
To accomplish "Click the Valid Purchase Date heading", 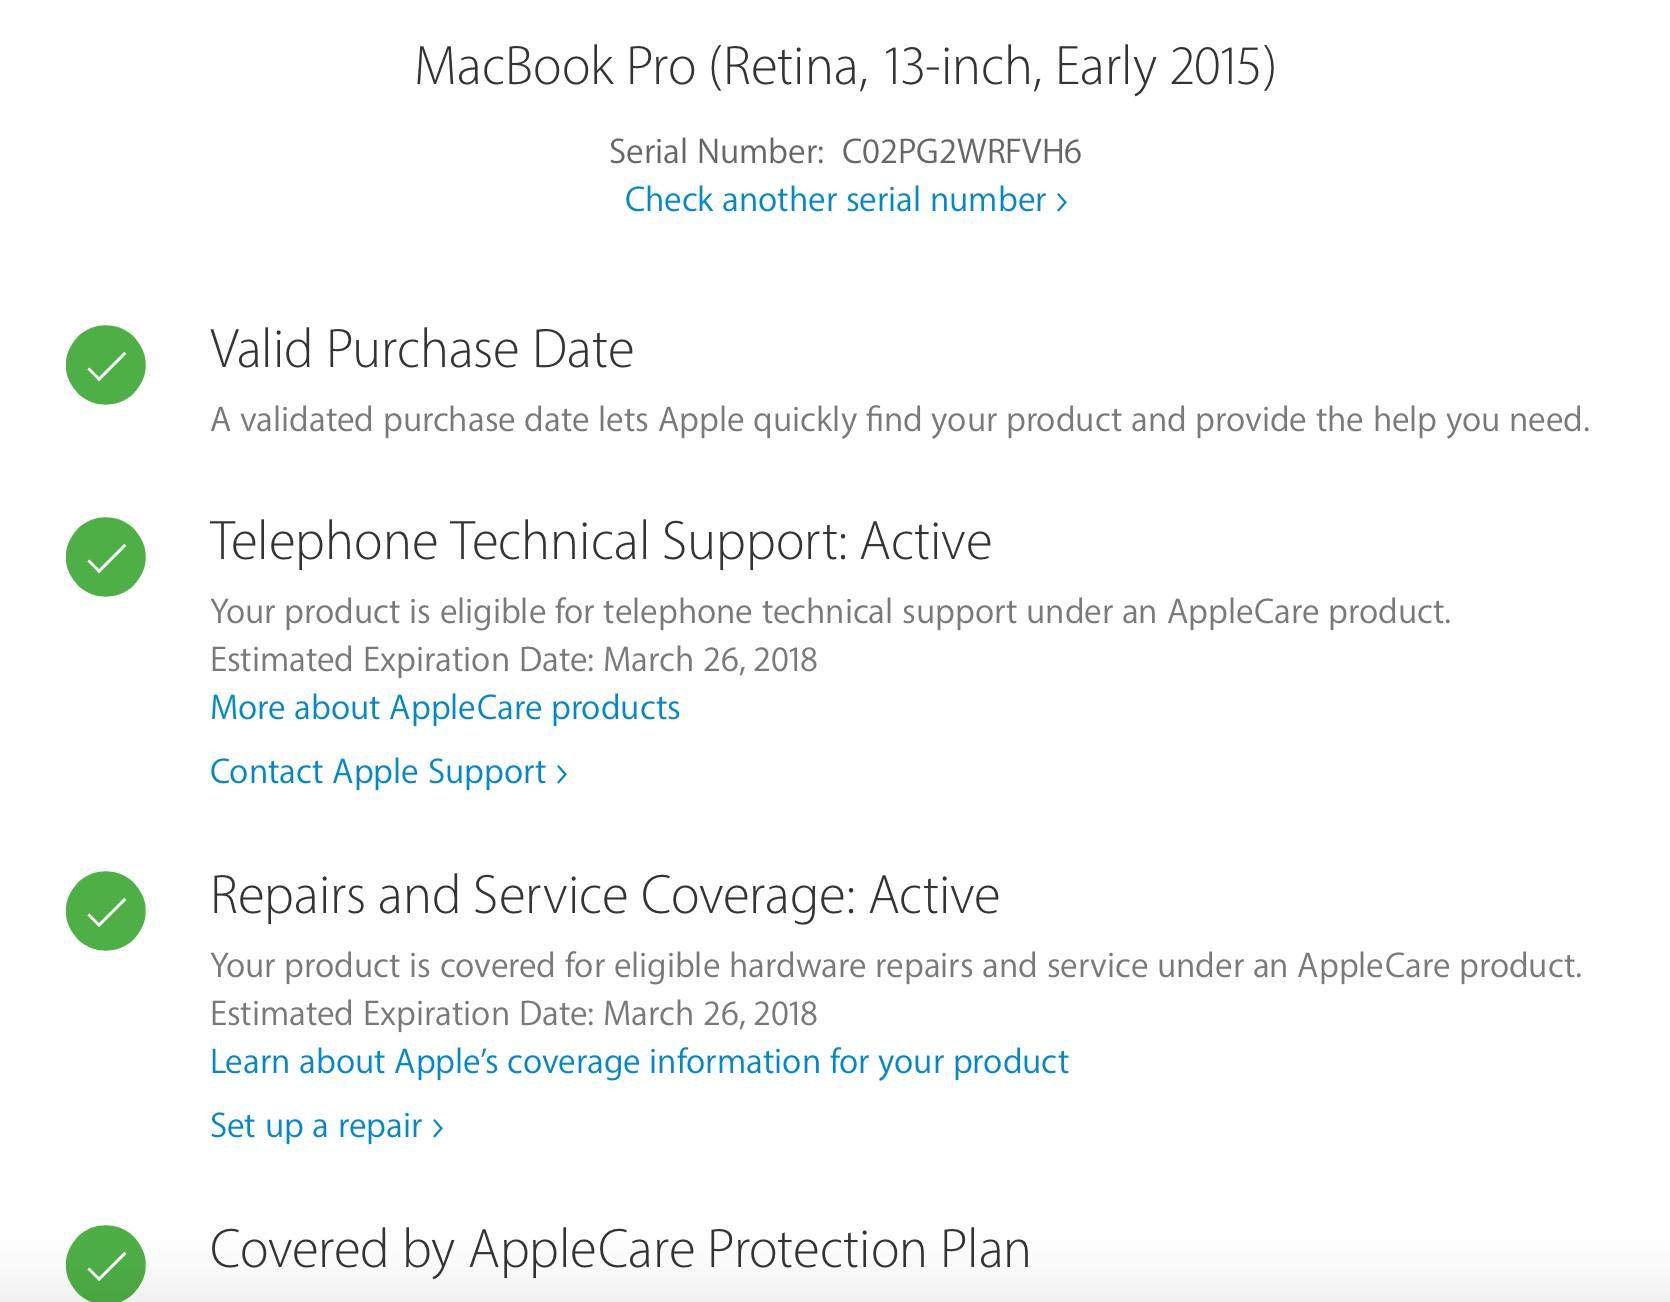I will (x=422, y=349).
